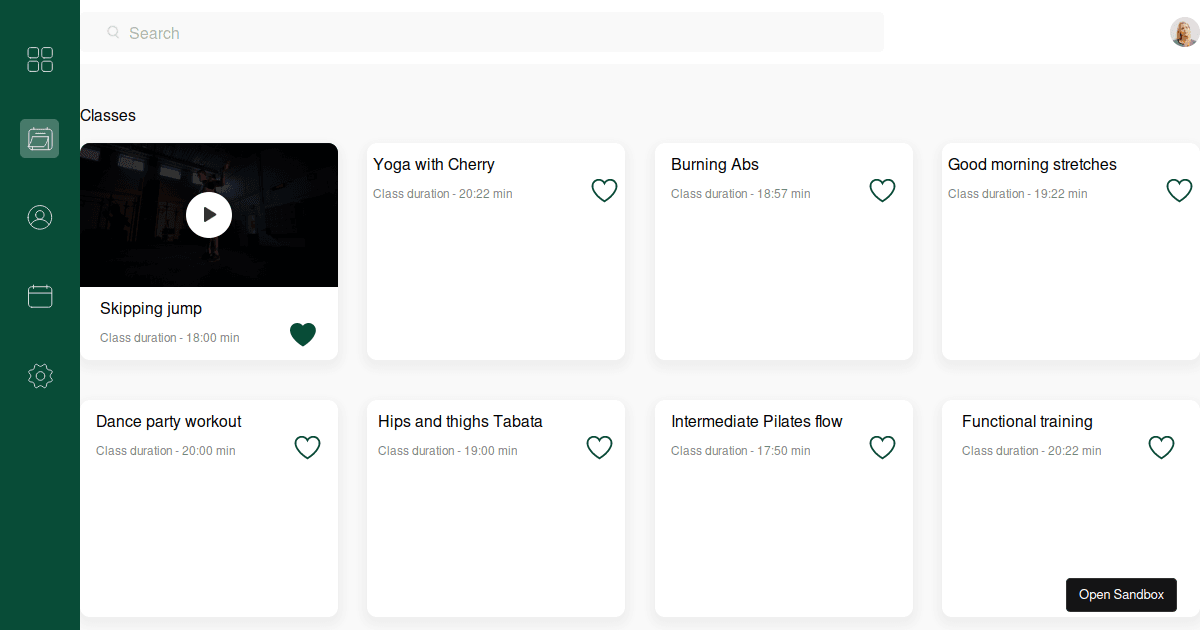Favorite the Yoga with Cherry class
Image resolution: width=1200 pixels, height=630 pixels.
pyautogui.click(x=604, y=190)
